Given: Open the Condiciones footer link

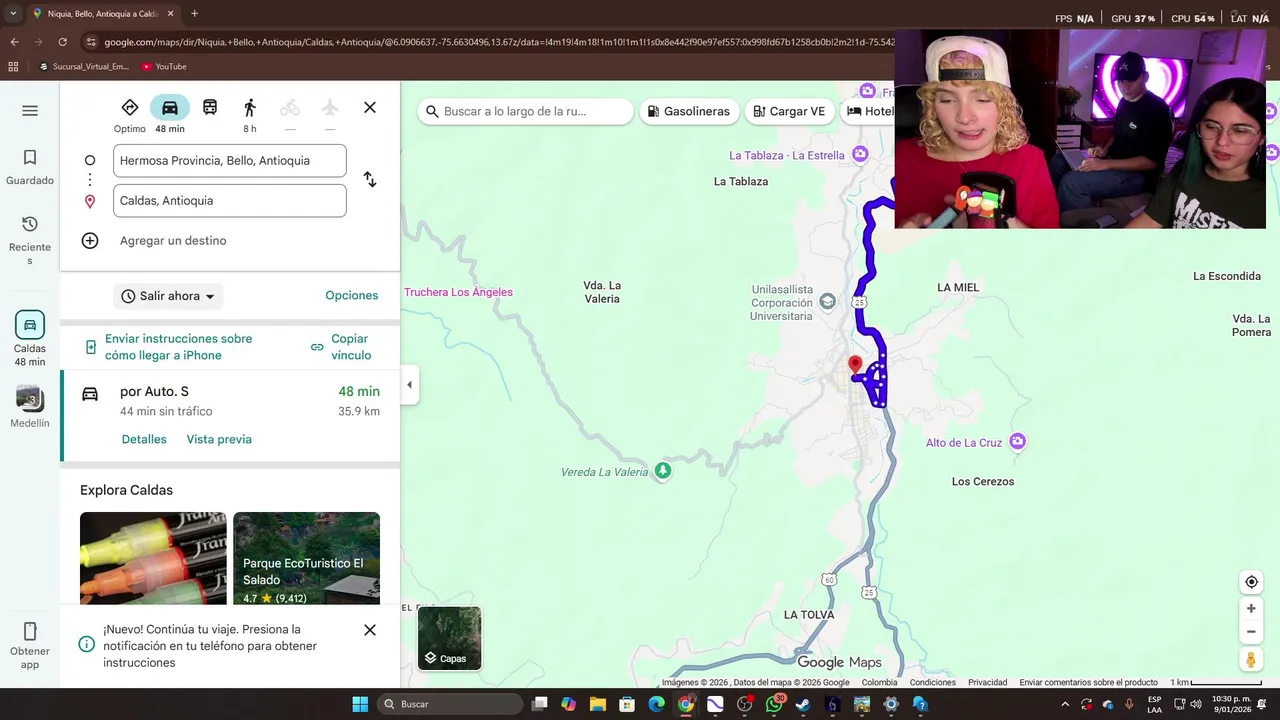Looking at the screenshot, I should click(932, 683).
